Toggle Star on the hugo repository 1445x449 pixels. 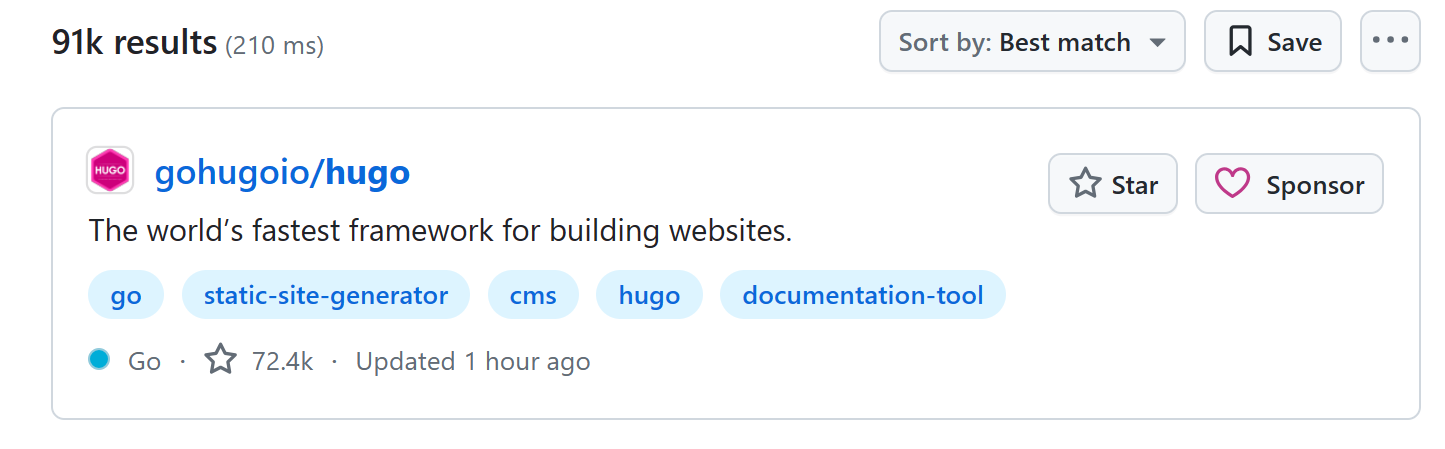point(1113,184)
